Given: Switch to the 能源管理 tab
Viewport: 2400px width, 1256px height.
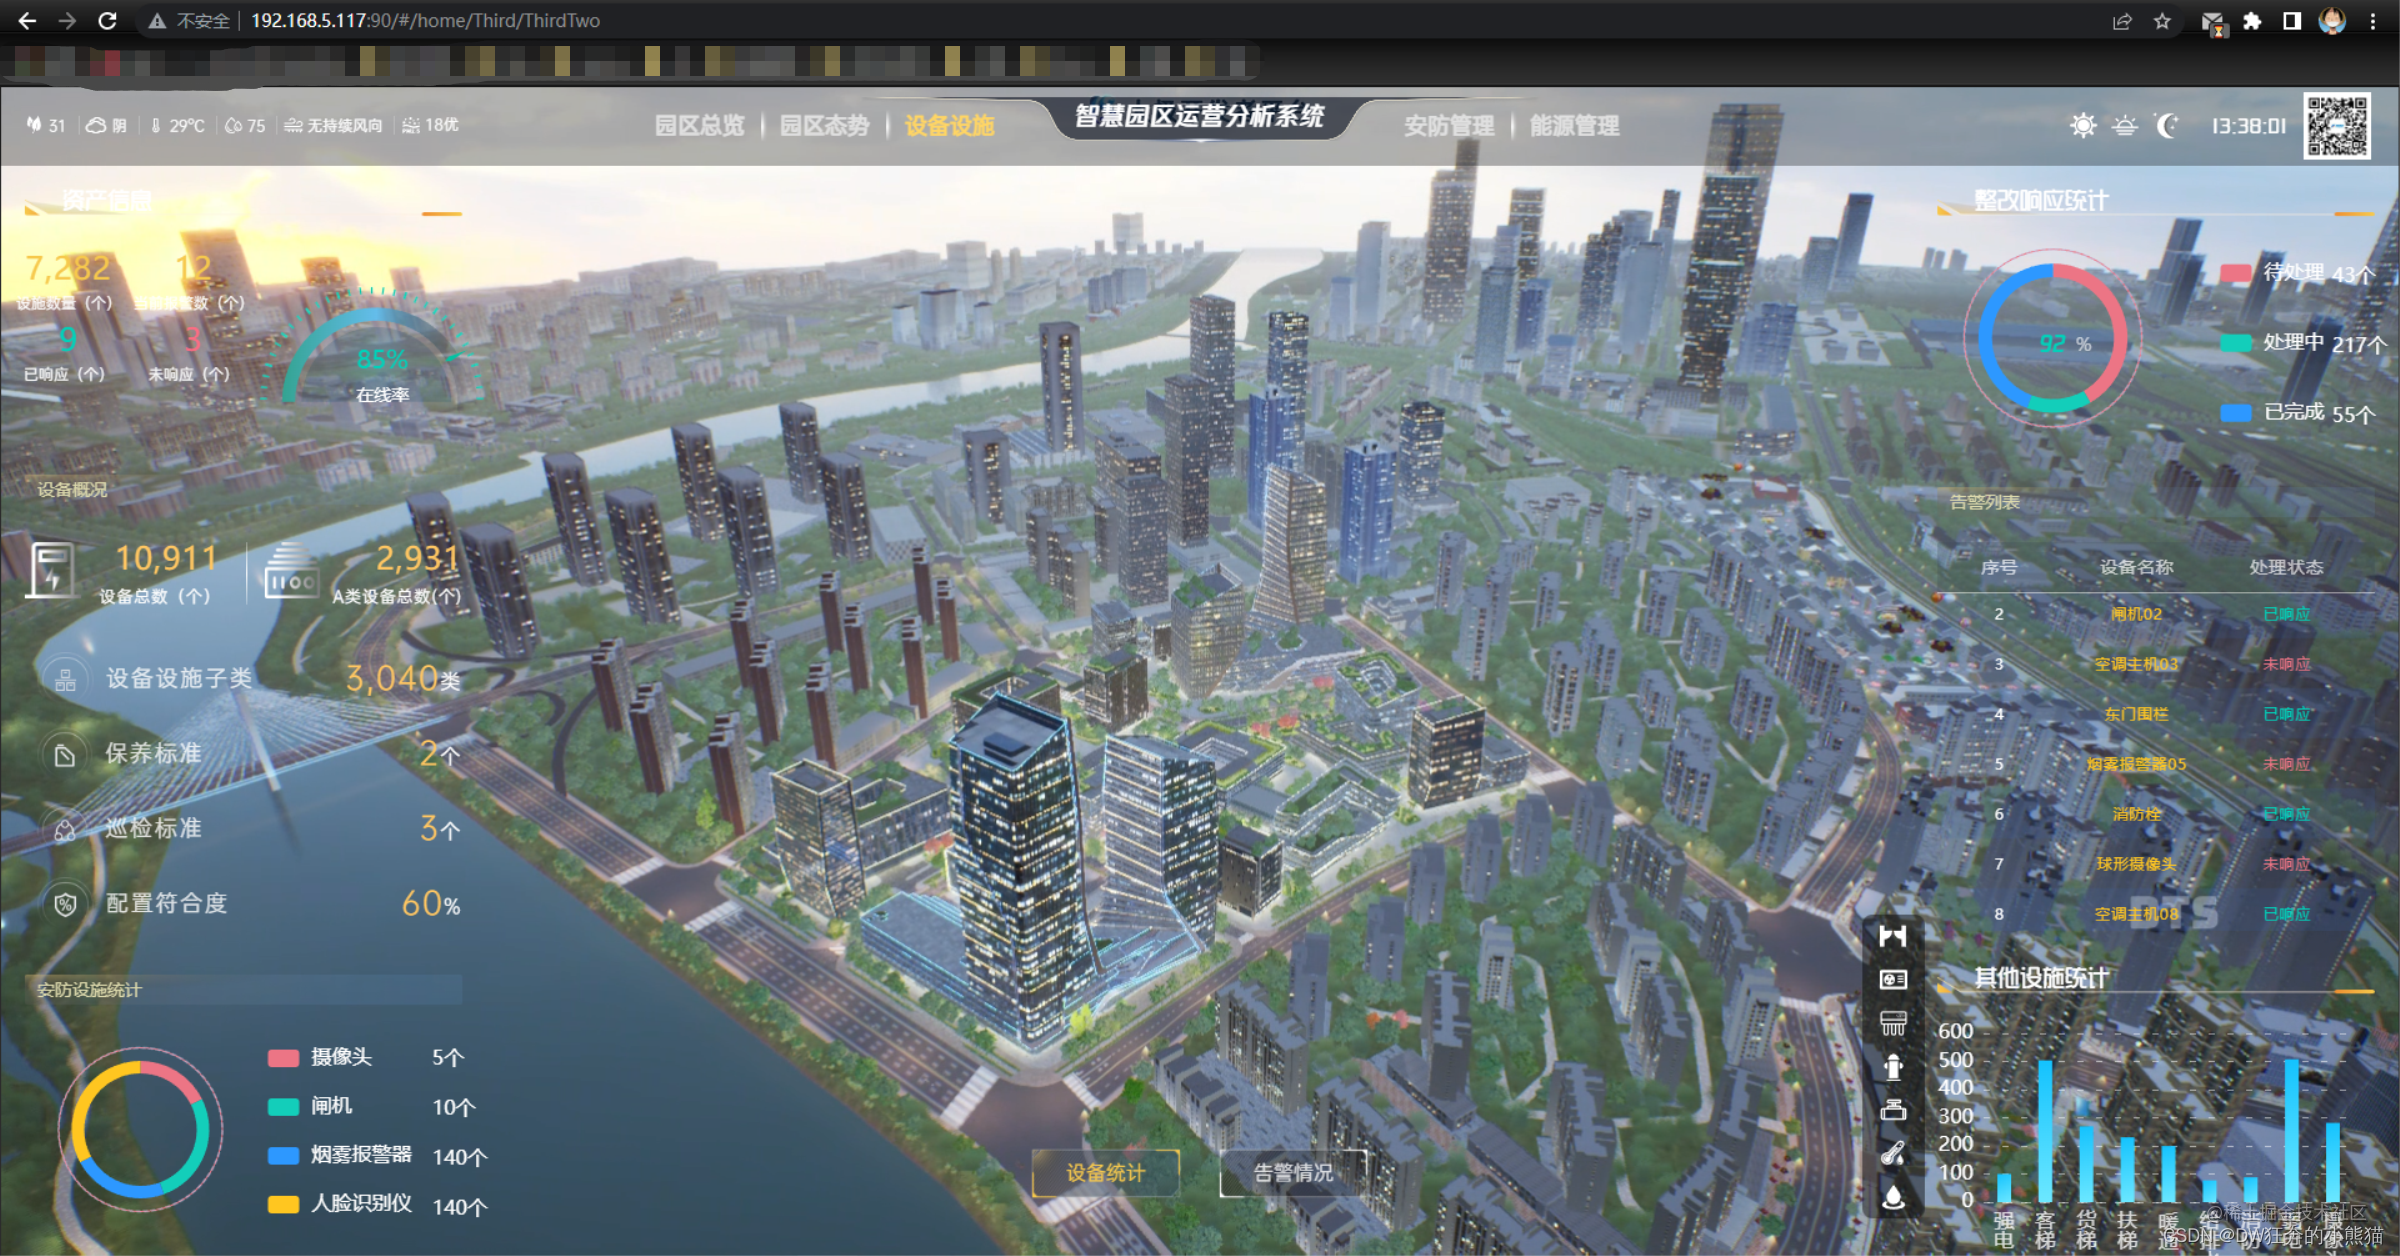Looking at the screenshot, I should 1574,126.
